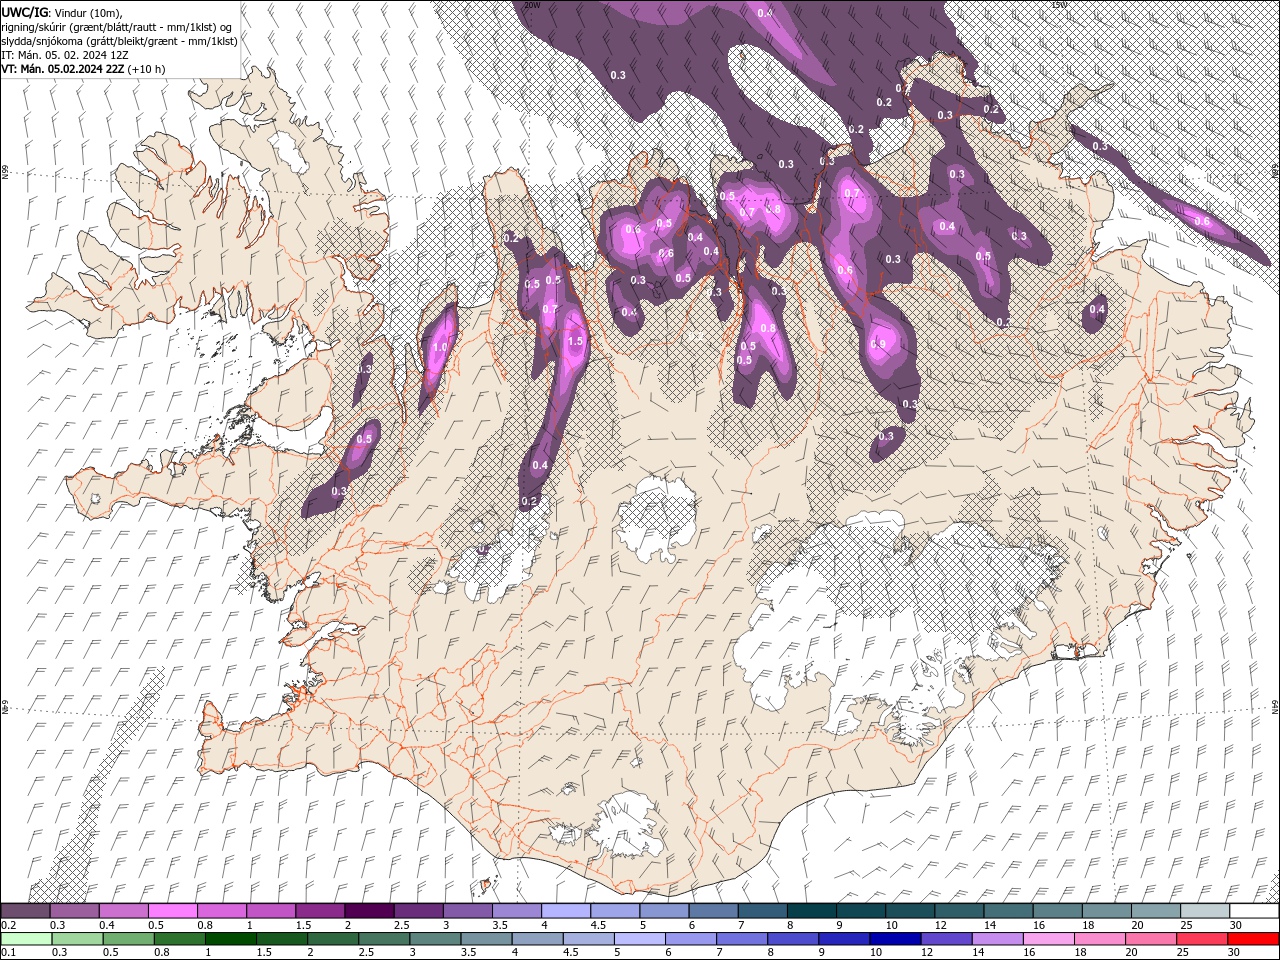Click the 'slydda/snjókoma' legend description line
Viewport: 1280px width, 960px height.
point(119,41)
